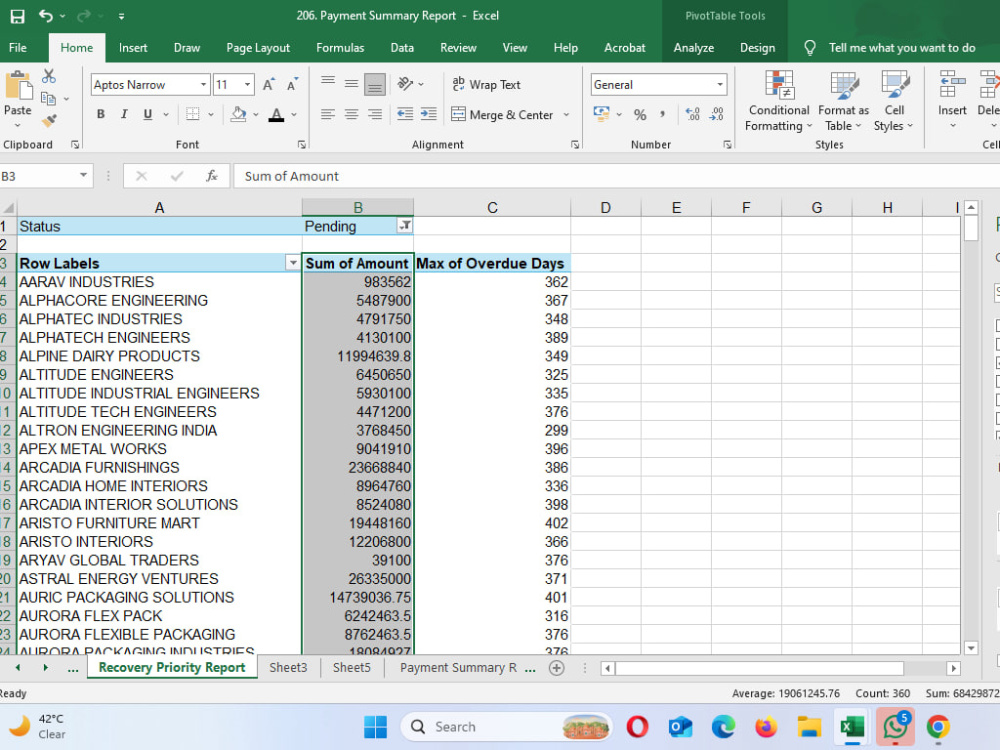Decrease font size with small A icon
The image size is (1000, 750).
click(291, 85)
